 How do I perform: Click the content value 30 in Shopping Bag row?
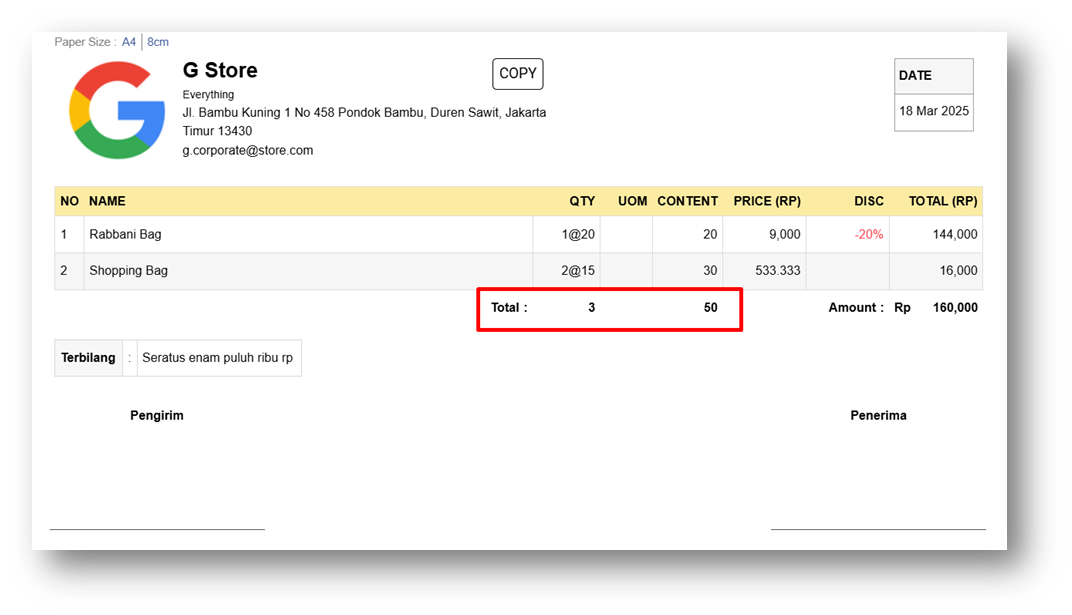pos(710,271)
